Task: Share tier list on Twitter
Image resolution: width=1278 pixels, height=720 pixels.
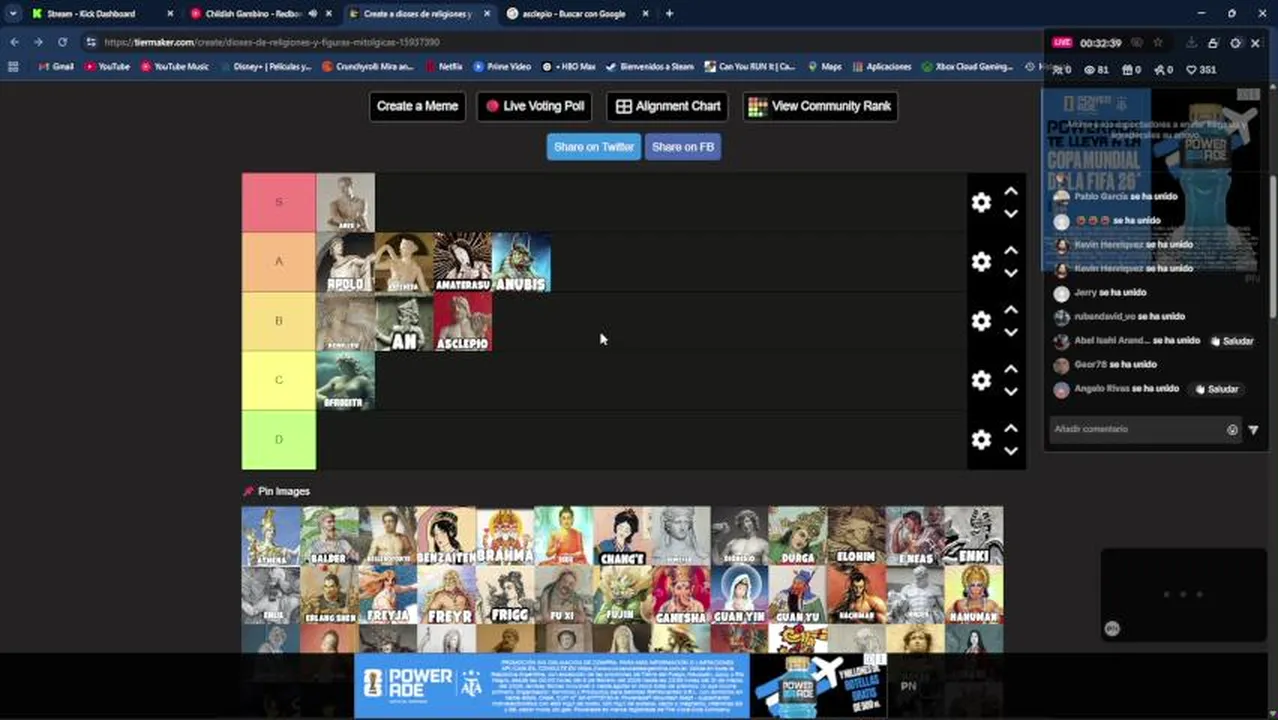Action: (594, 147)
